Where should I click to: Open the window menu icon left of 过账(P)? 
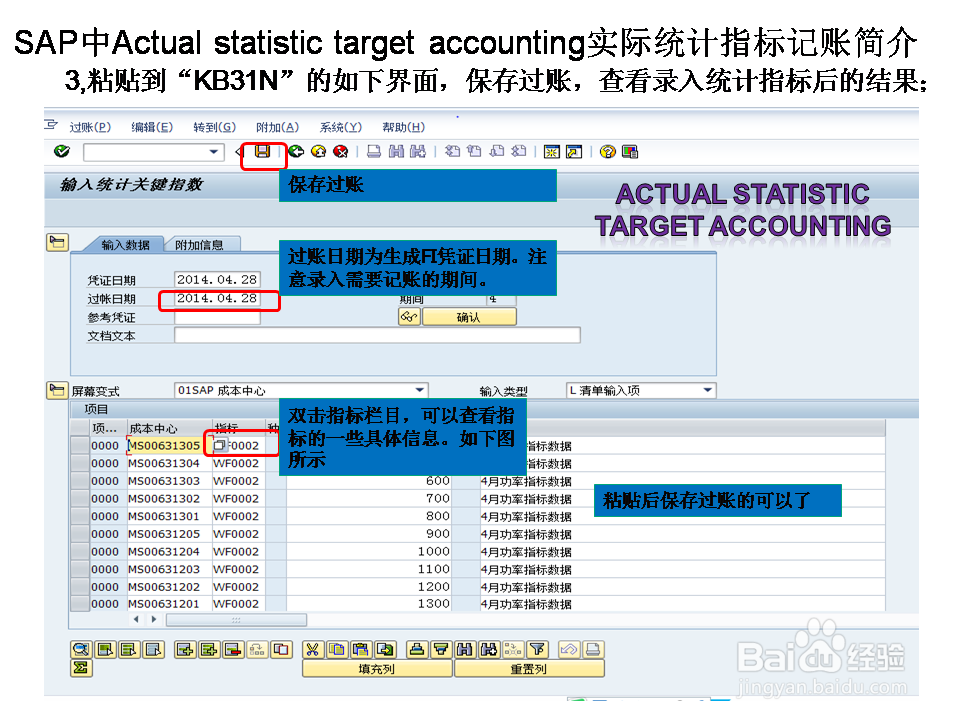[x=51, y=126]
